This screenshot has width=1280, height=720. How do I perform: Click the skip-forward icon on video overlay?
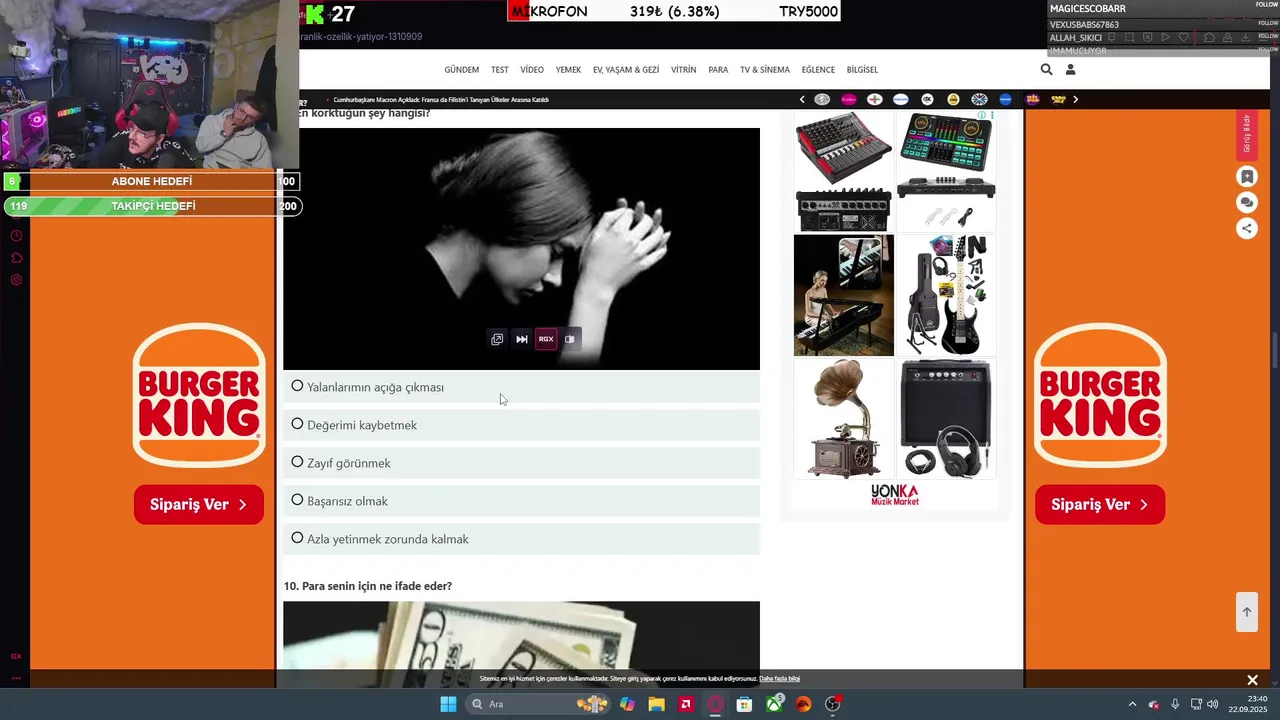[521, 339]
